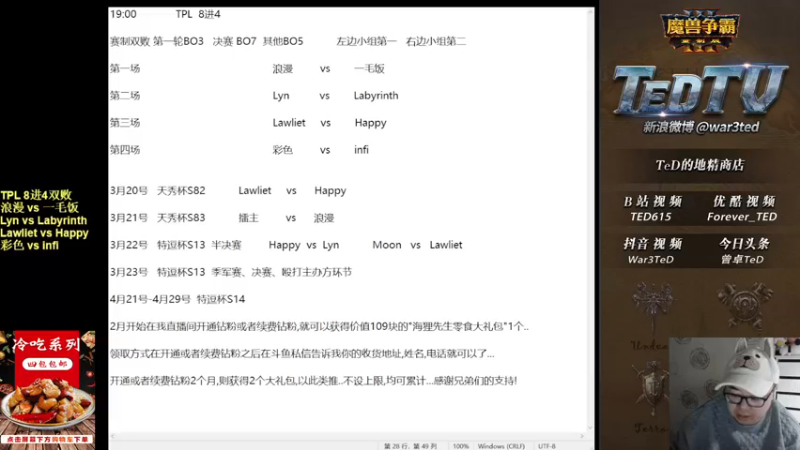Open 抖音视频 War3TeD link
Screen dimensions: 800x450
652,251
